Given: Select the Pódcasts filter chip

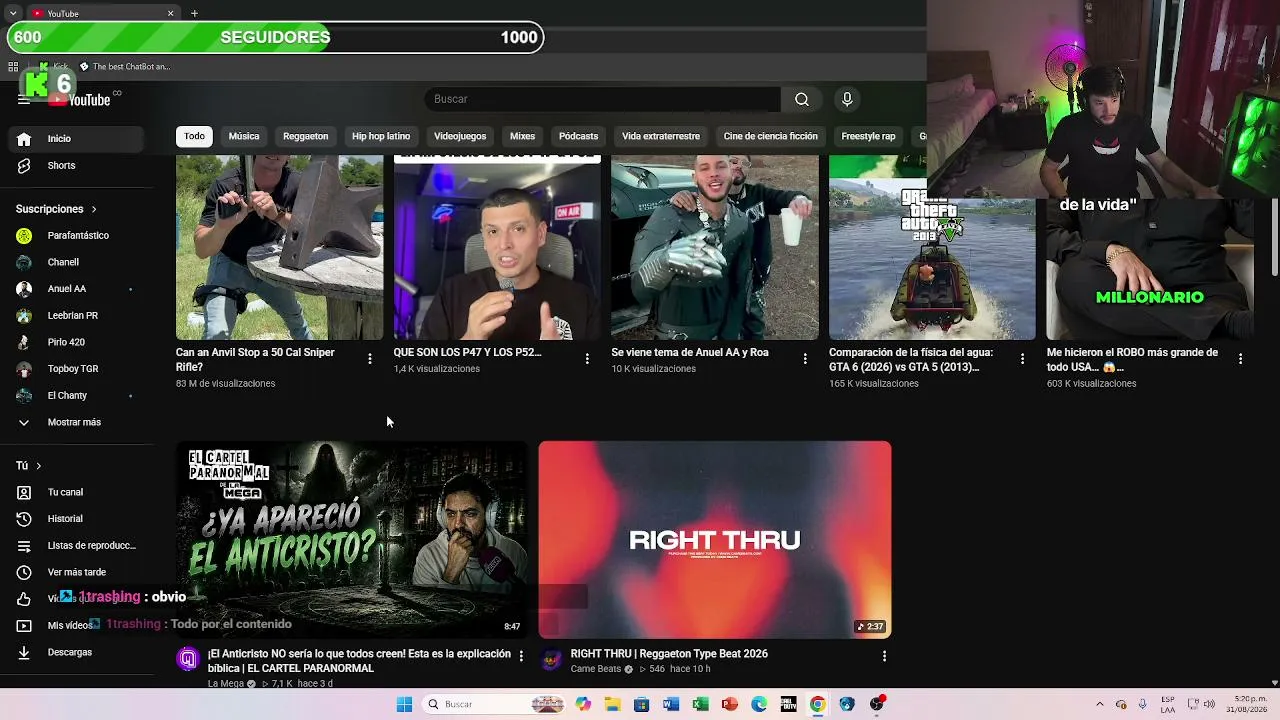Looking at the screenshot, I should 578,136.
